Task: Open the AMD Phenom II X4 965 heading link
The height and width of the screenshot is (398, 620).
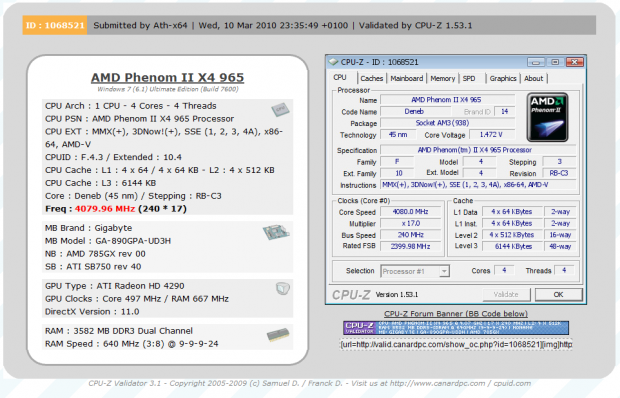Action: 168,77
